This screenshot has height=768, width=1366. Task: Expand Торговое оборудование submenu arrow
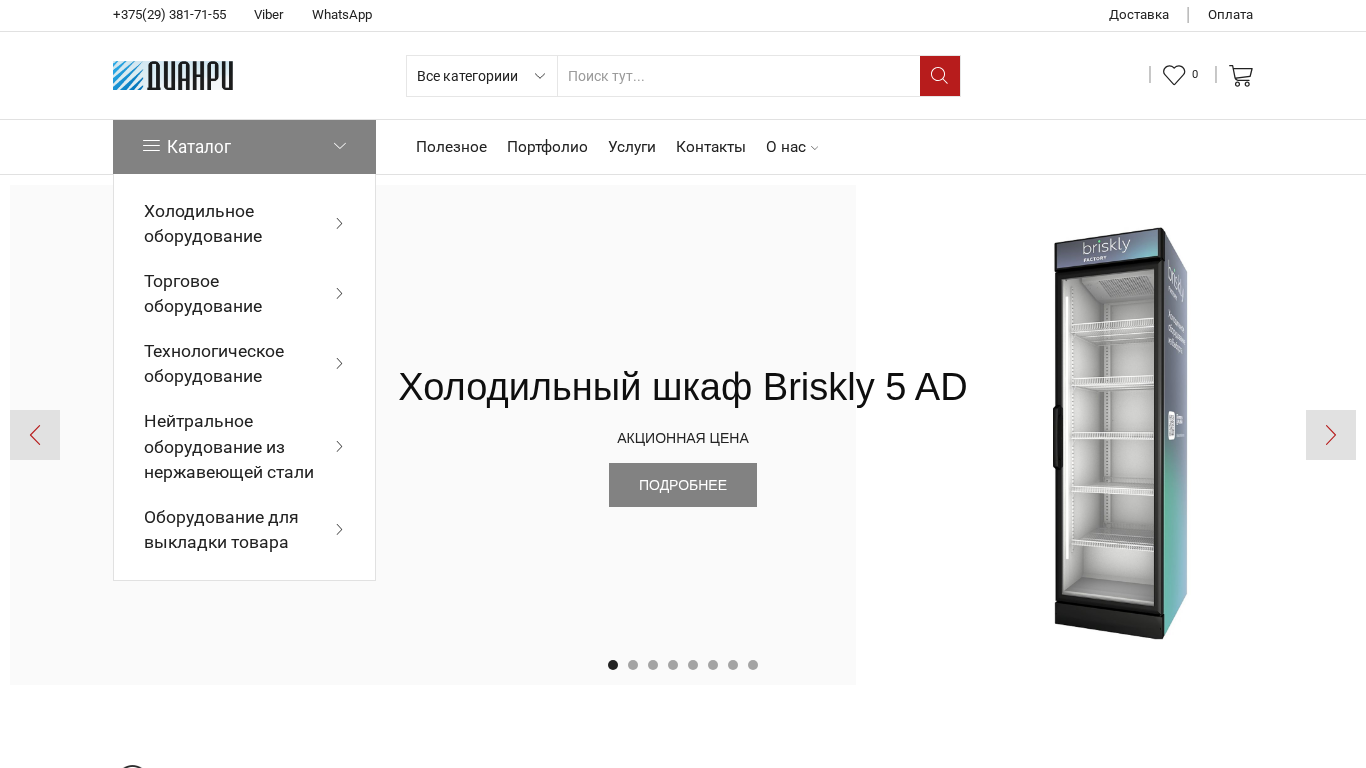[x=339, y=293]
